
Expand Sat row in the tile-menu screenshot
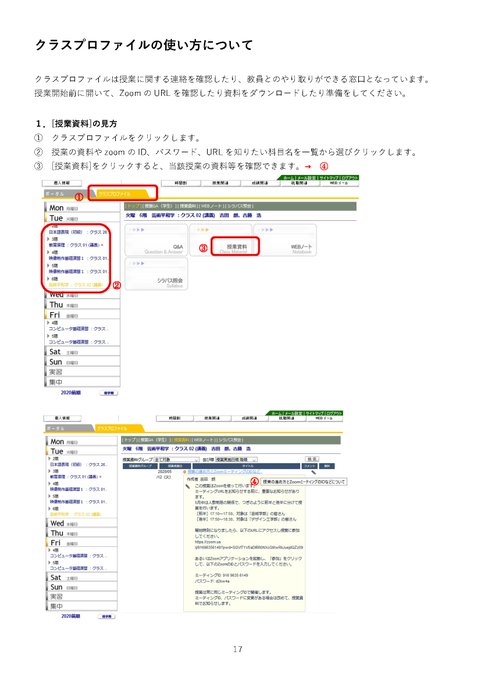82,352
